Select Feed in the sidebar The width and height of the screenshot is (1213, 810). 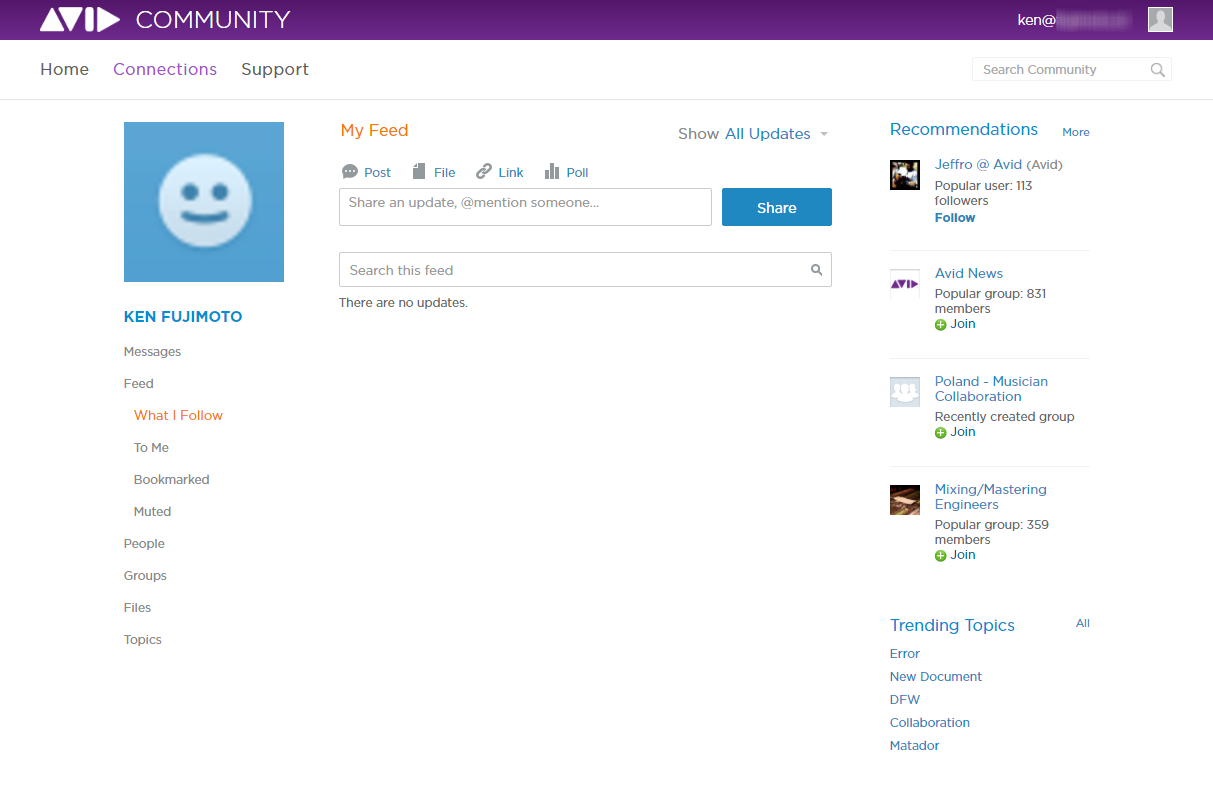pos(139,384)
